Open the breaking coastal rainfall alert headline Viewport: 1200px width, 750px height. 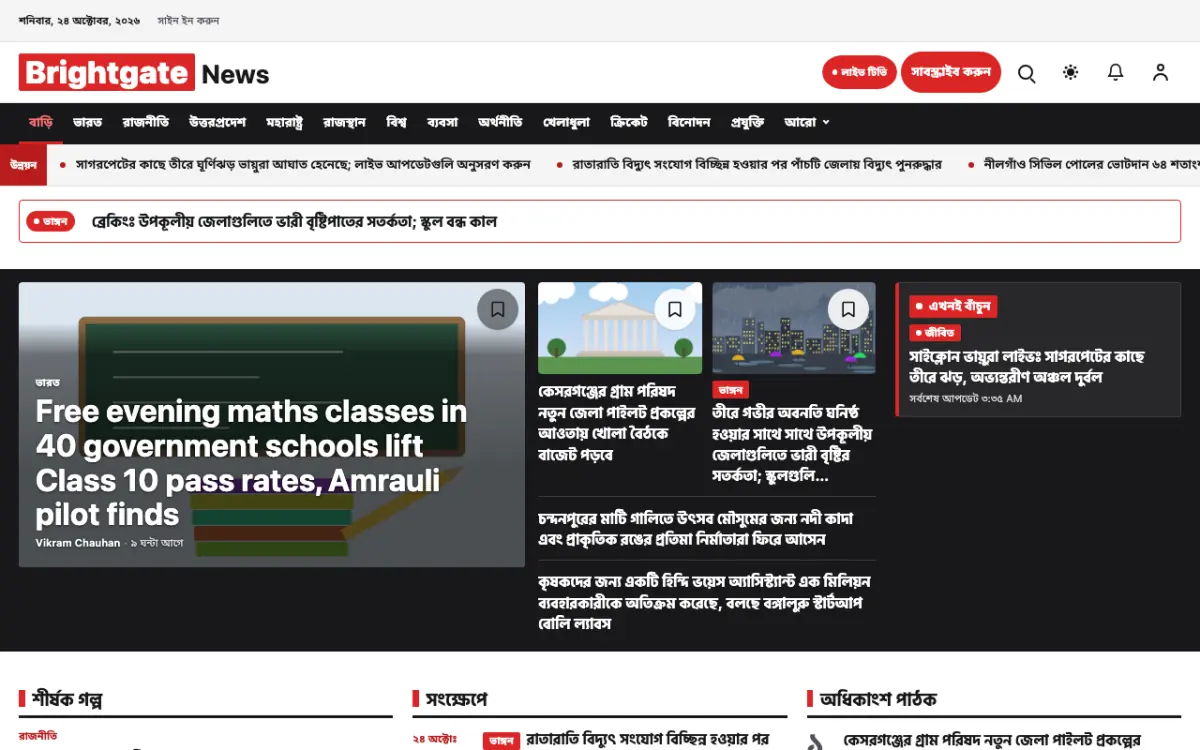coord(294,221)
